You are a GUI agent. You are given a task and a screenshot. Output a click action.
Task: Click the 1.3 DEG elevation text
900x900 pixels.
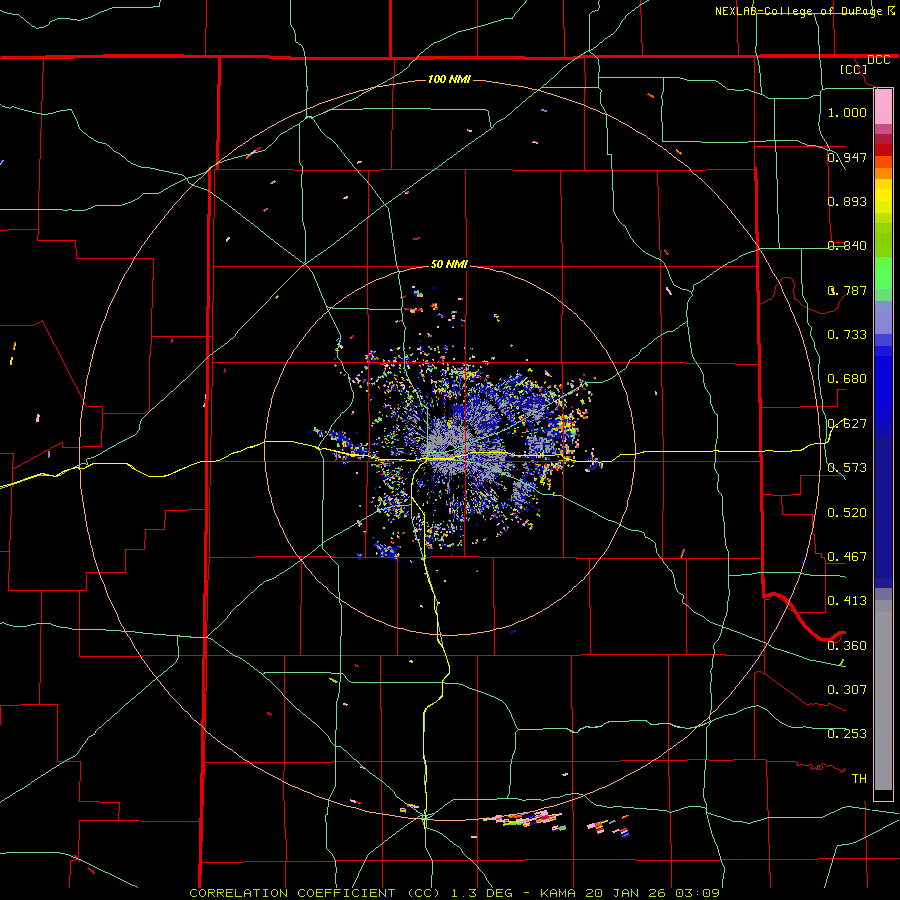pos(482,893)
